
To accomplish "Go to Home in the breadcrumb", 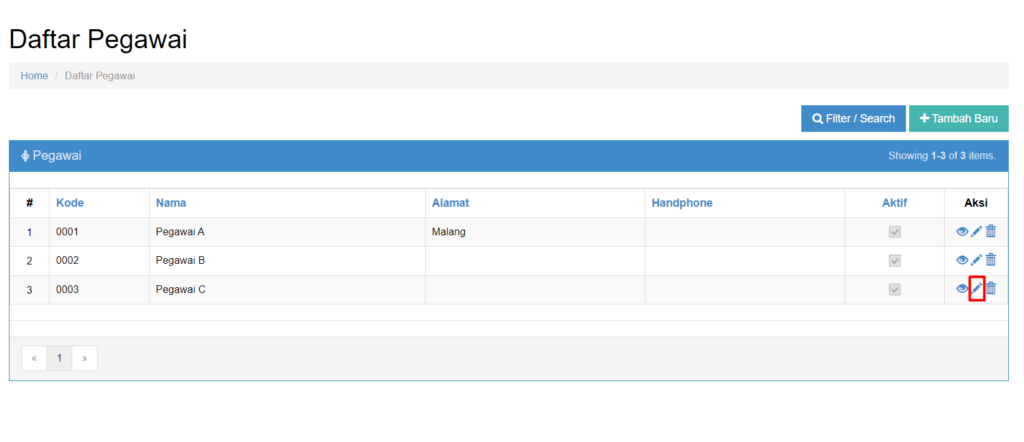I will (x=34, y=76).
